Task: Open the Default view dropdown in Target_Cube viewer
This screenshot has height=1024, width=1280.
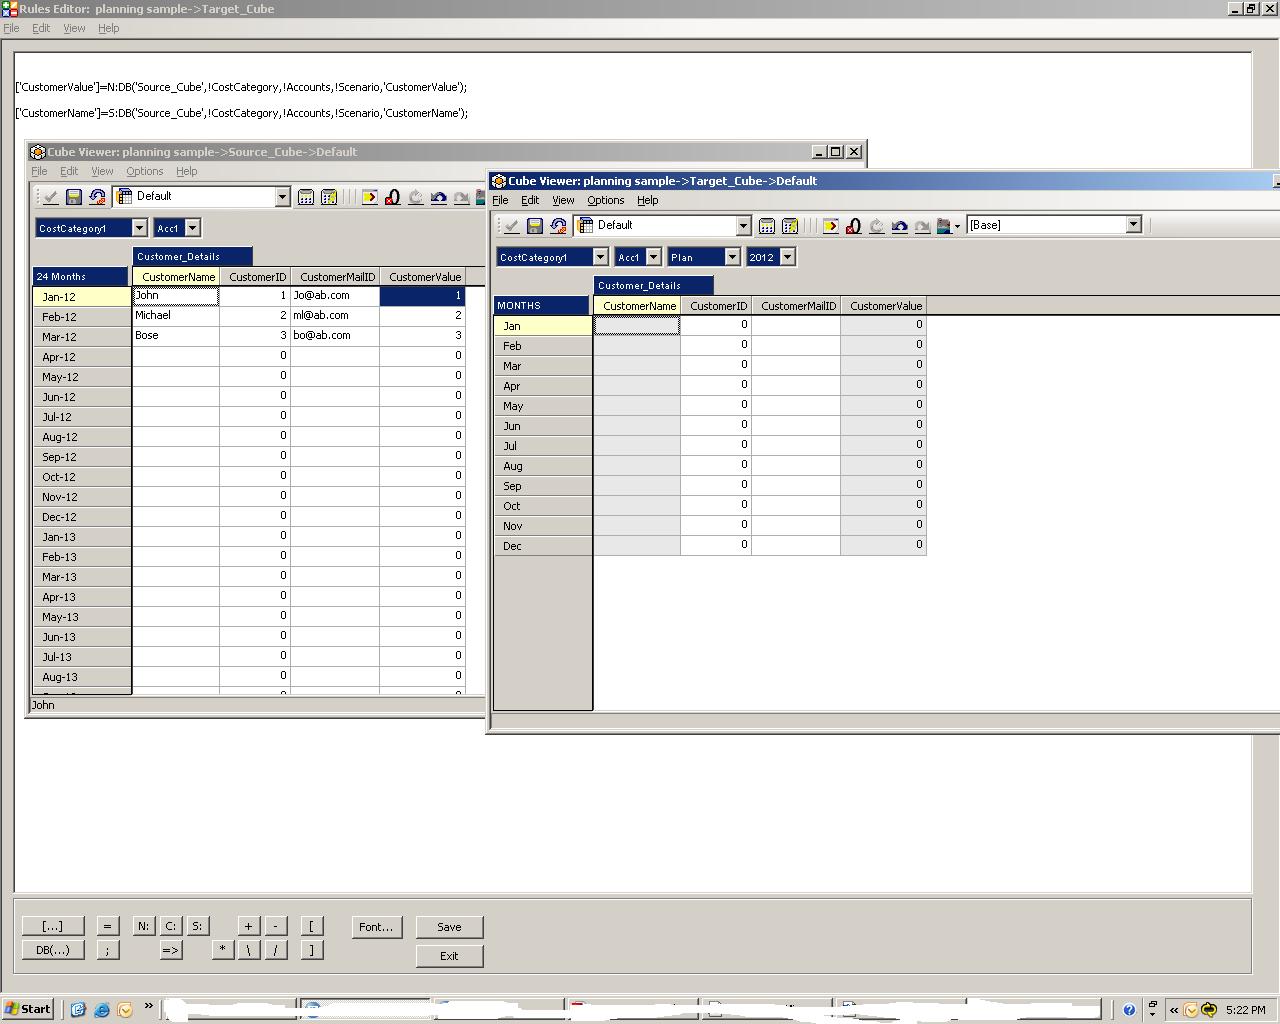Action: (x=743, y=226)
